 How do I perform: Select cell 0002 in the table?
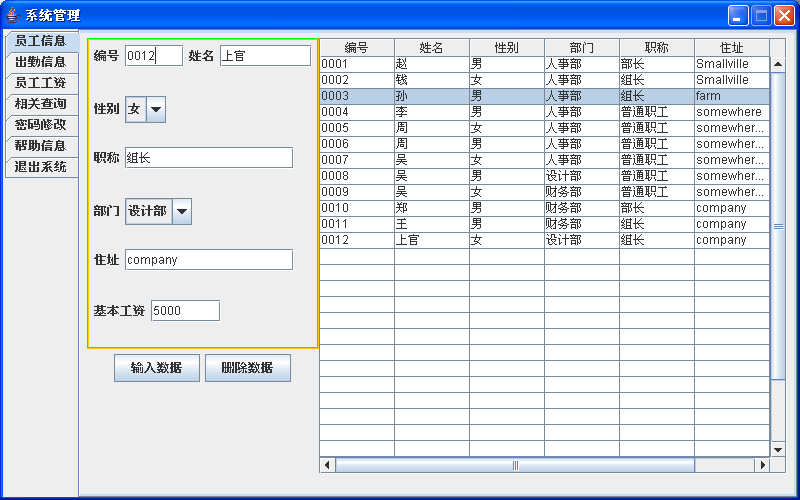click(x=357, y=80)
